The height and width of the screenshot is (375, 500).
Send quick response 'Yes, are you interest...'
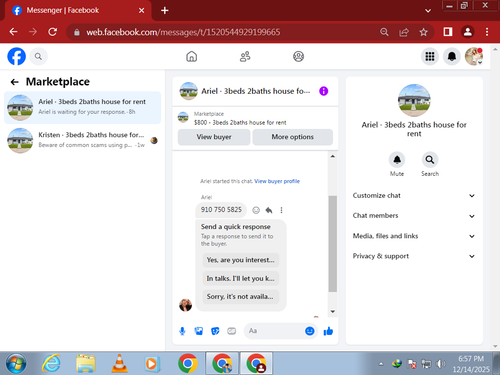point(241,260)
